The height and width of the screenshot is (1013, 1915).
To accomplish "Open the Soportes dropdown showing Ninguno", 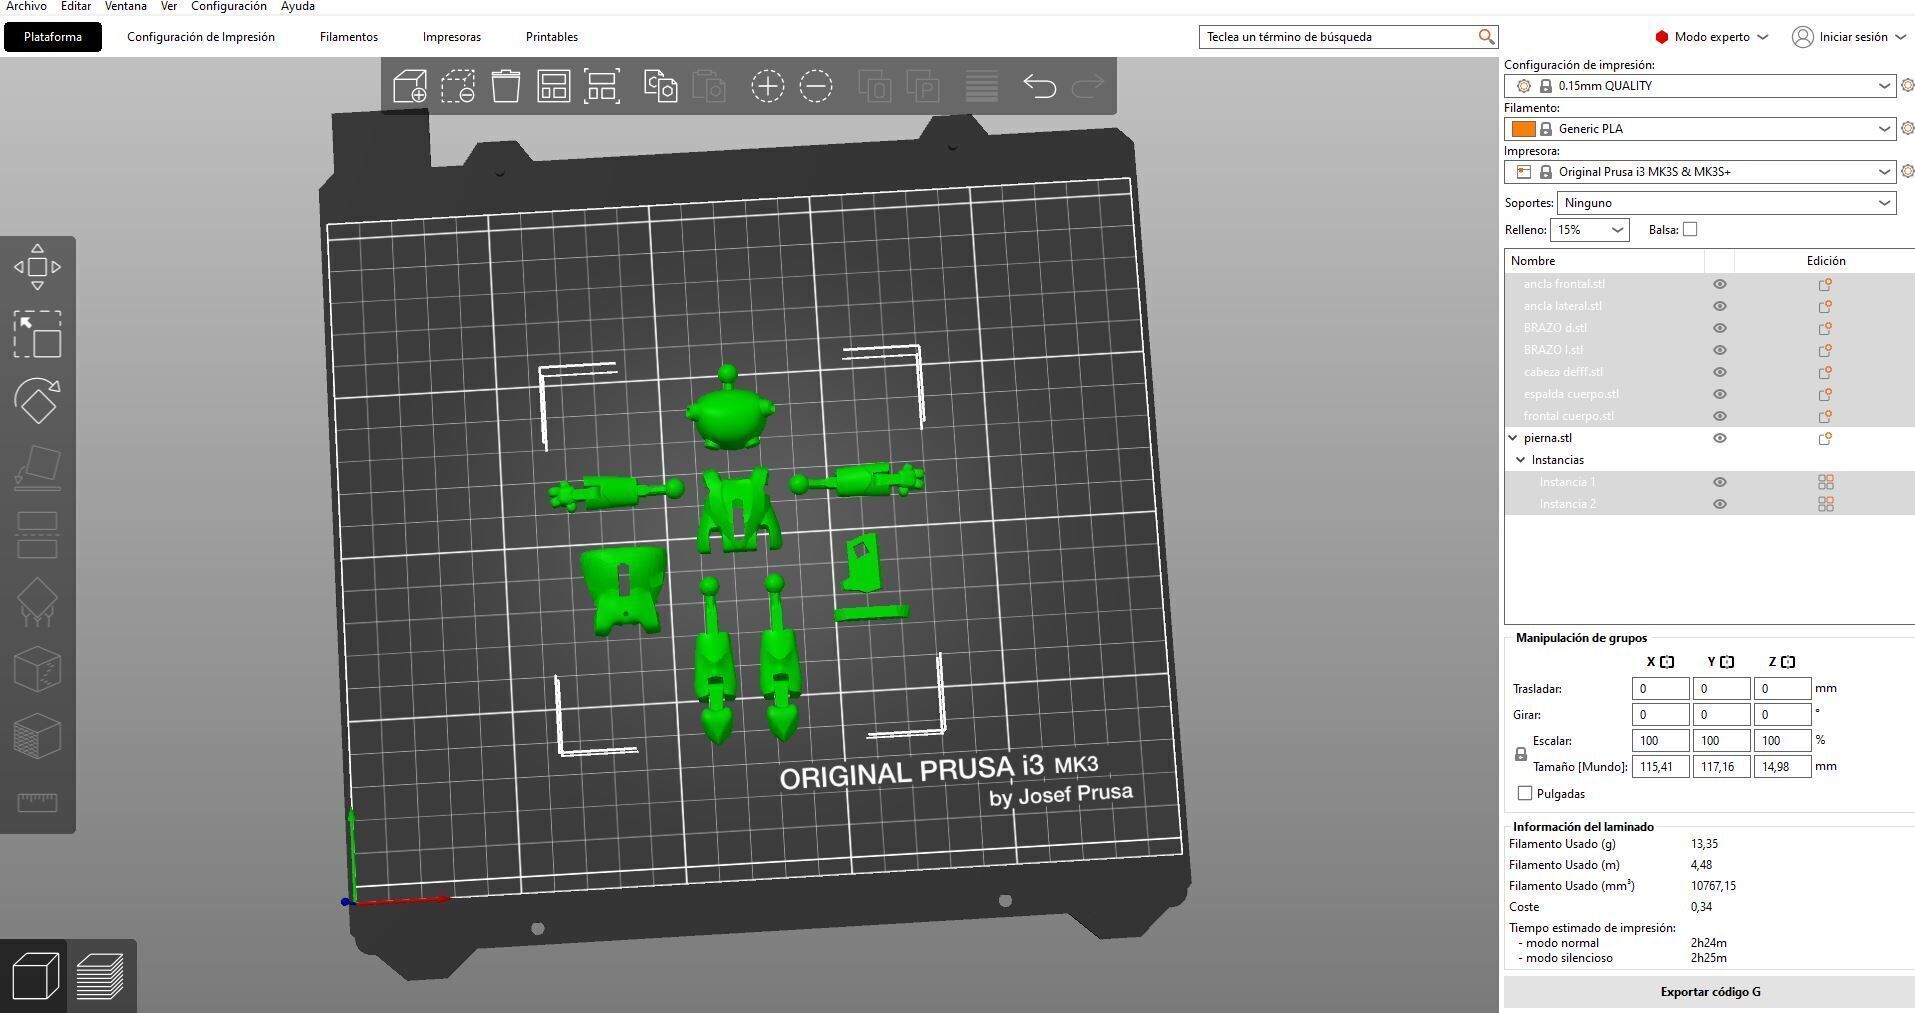I will [x=1726, y=203].
